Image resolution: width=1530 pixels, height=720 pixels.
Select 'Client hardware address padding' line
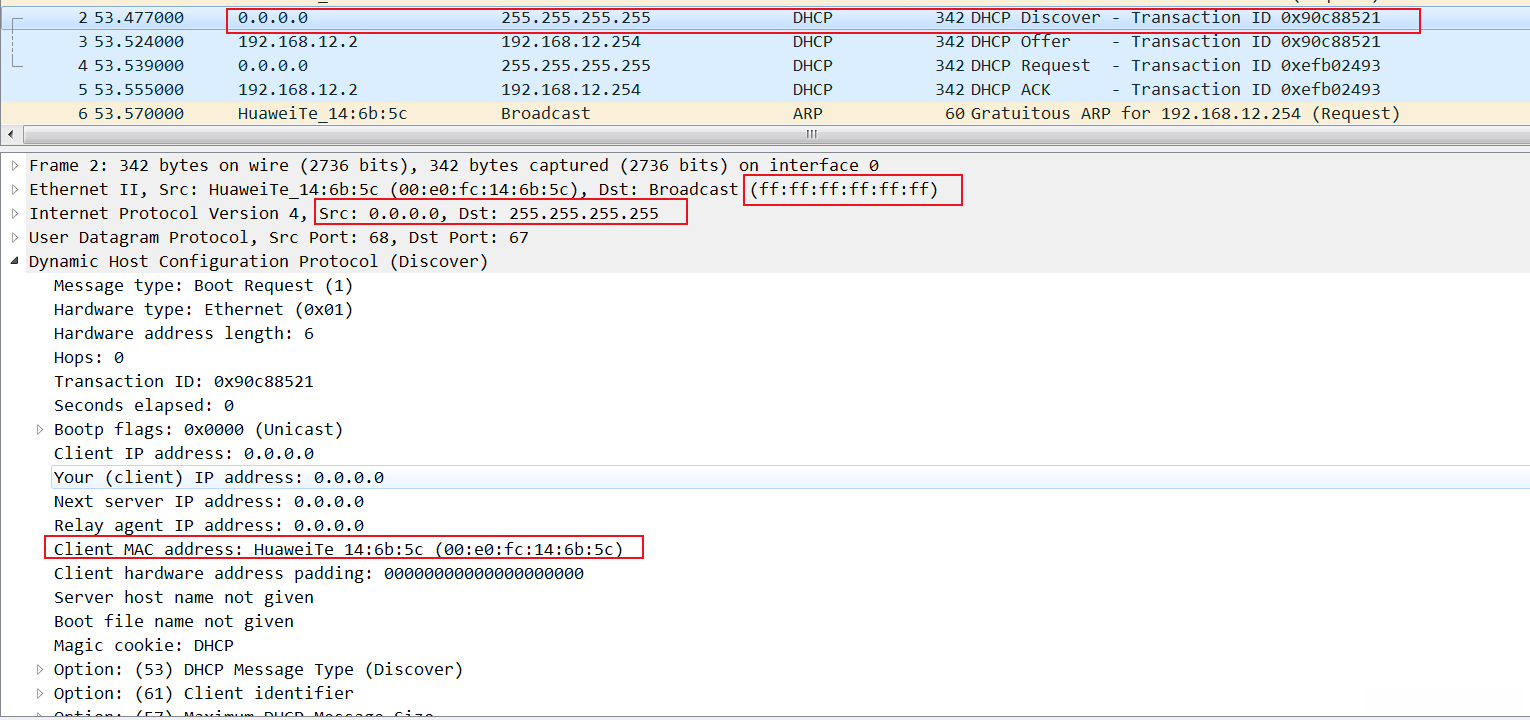[x=318, y=573]
